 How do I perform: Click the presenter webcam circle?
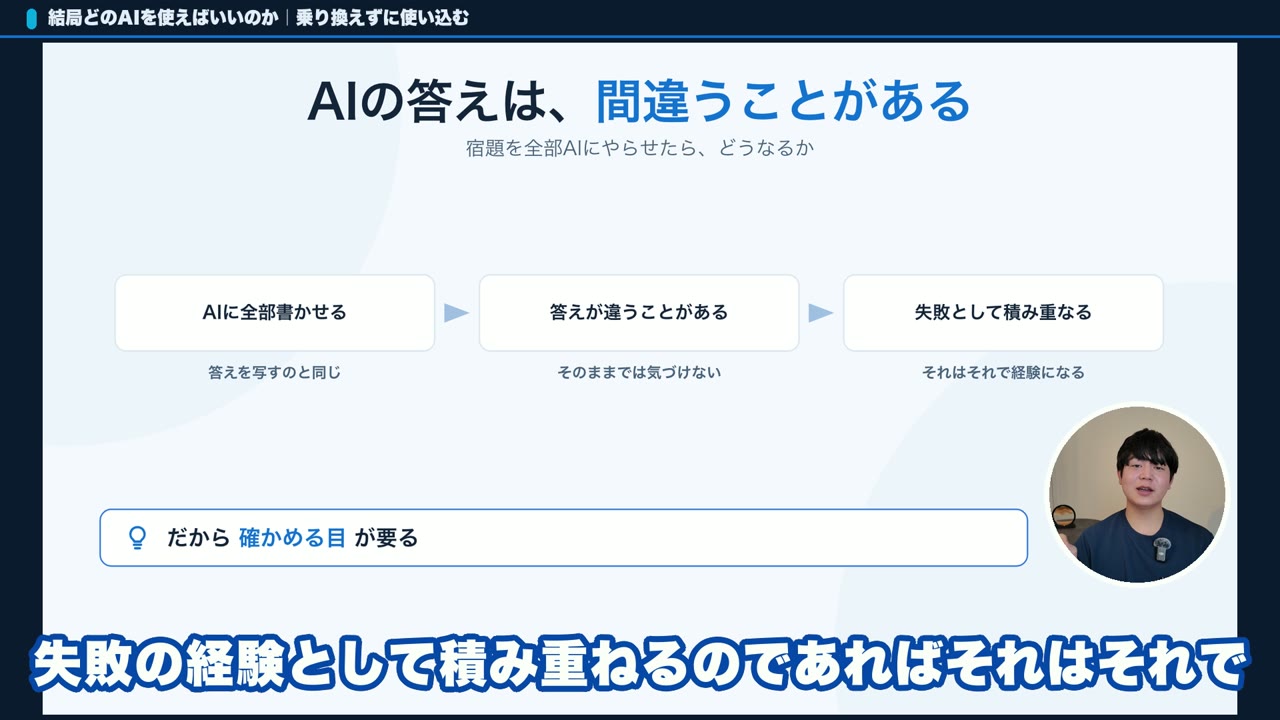pyautogui.click(x=1137, y=495)
